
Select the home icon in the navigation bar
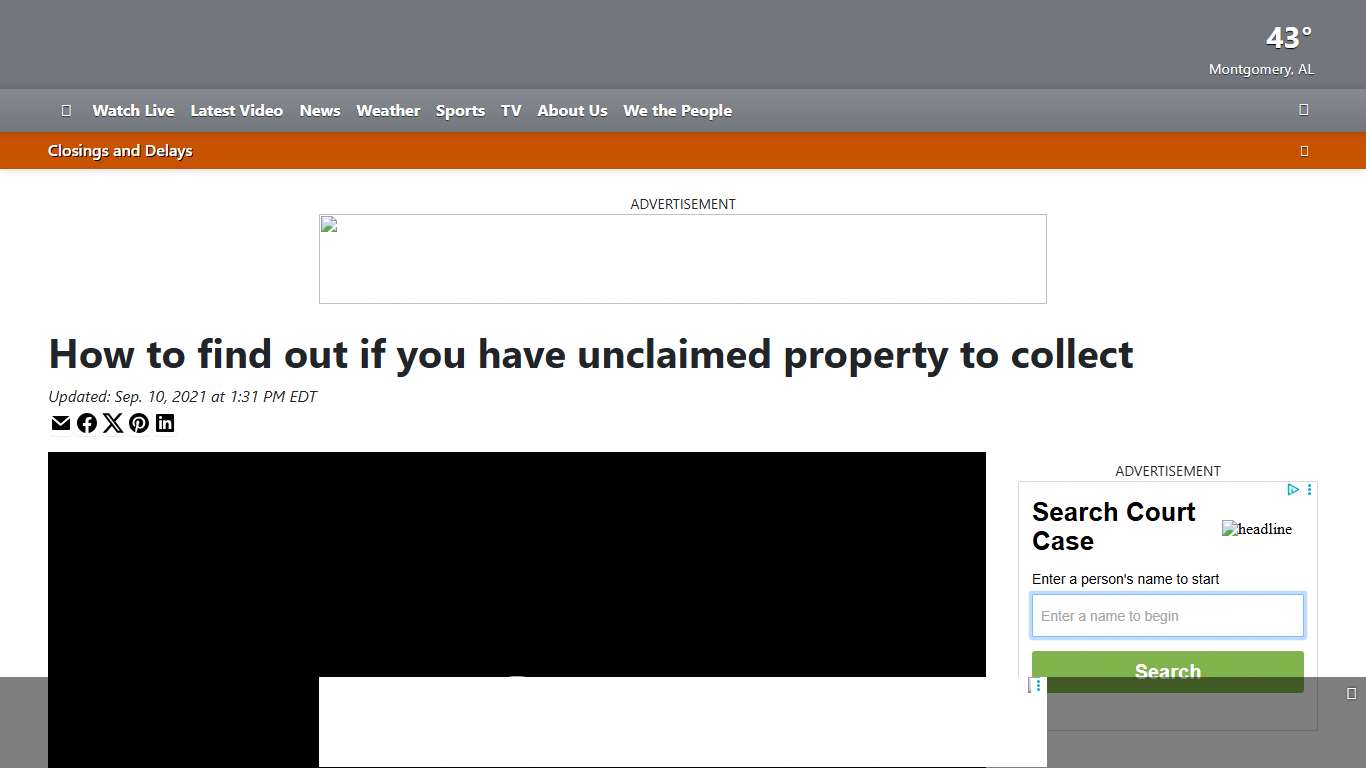(x=66, y=110)
